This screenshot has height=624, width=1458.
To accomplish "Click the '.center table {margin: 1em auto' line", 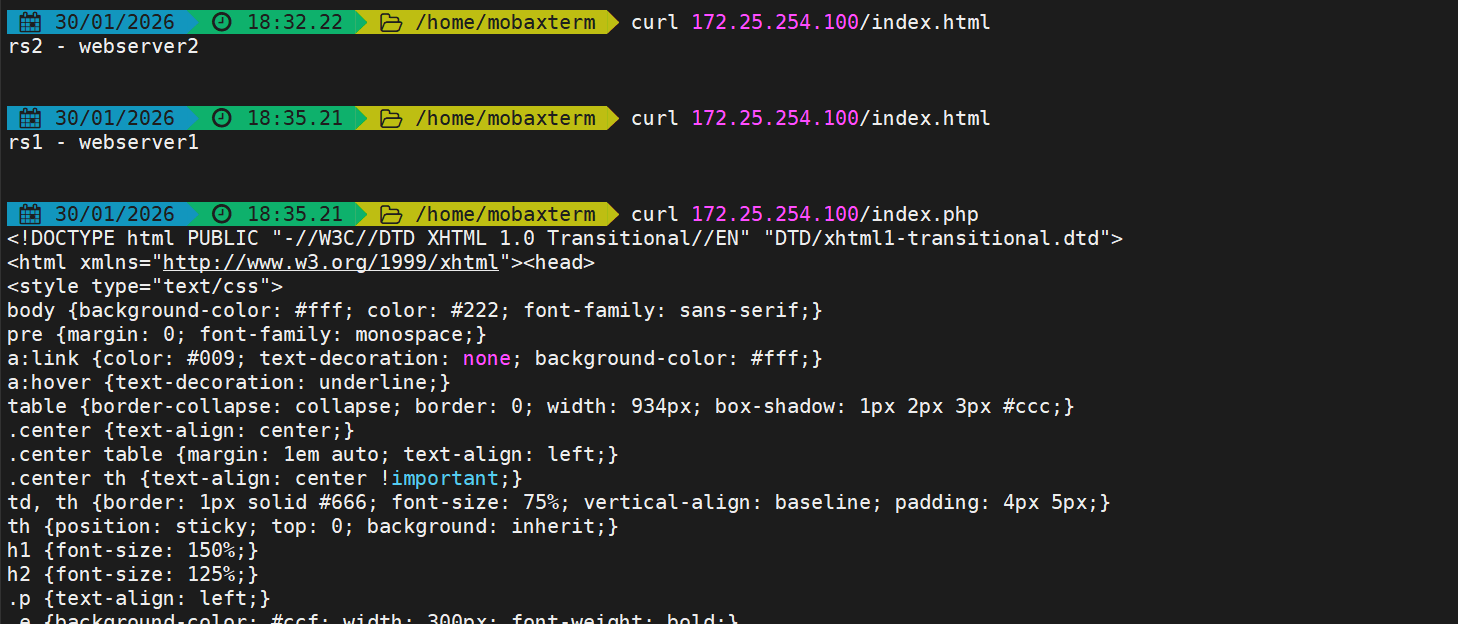I will tap(313, 454).
